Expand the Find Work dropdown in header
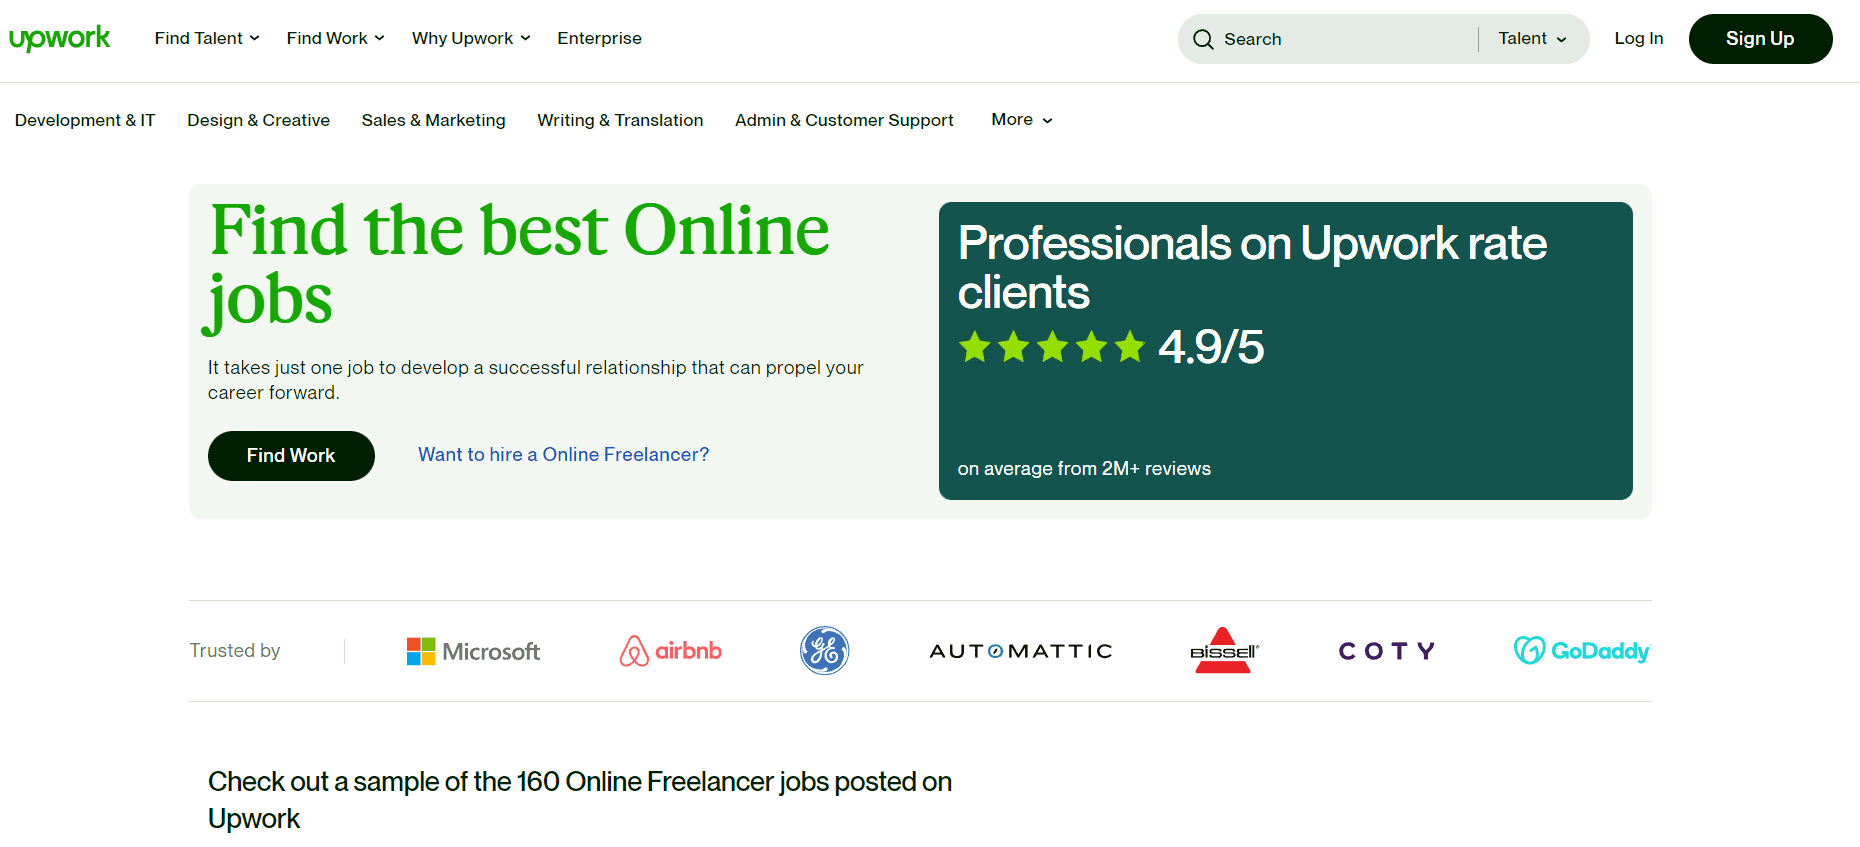 pos(335,38)
